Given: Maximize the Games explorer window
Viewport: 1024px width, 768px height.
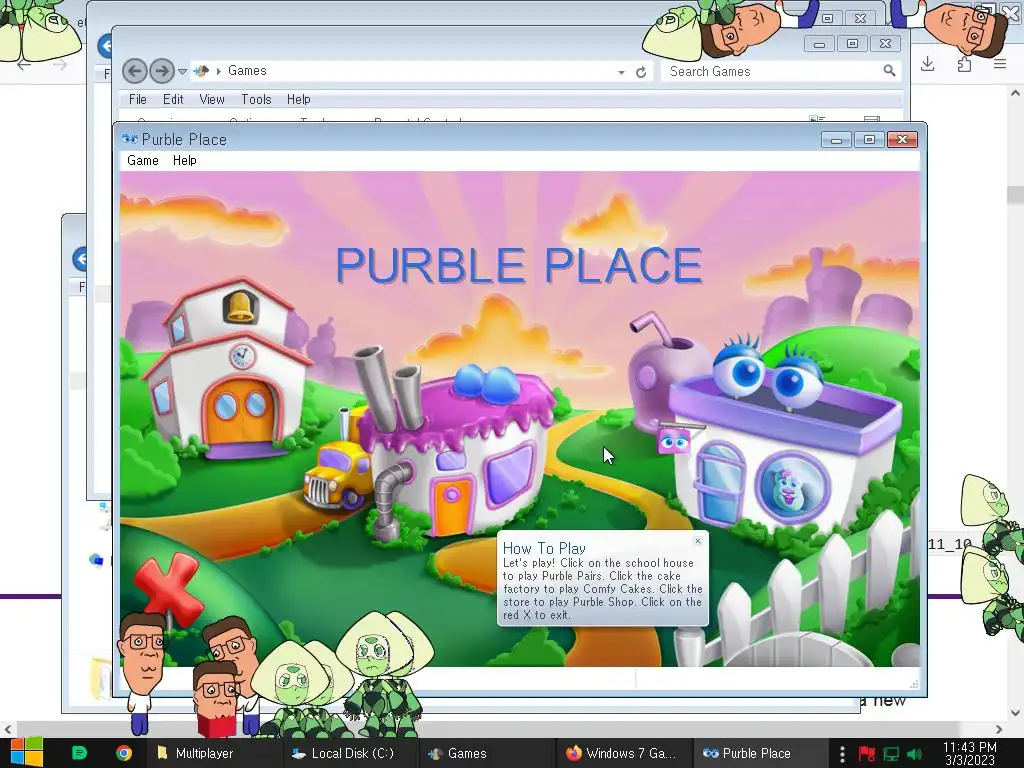Looking at the screenshot, I should tap(852, 44).
